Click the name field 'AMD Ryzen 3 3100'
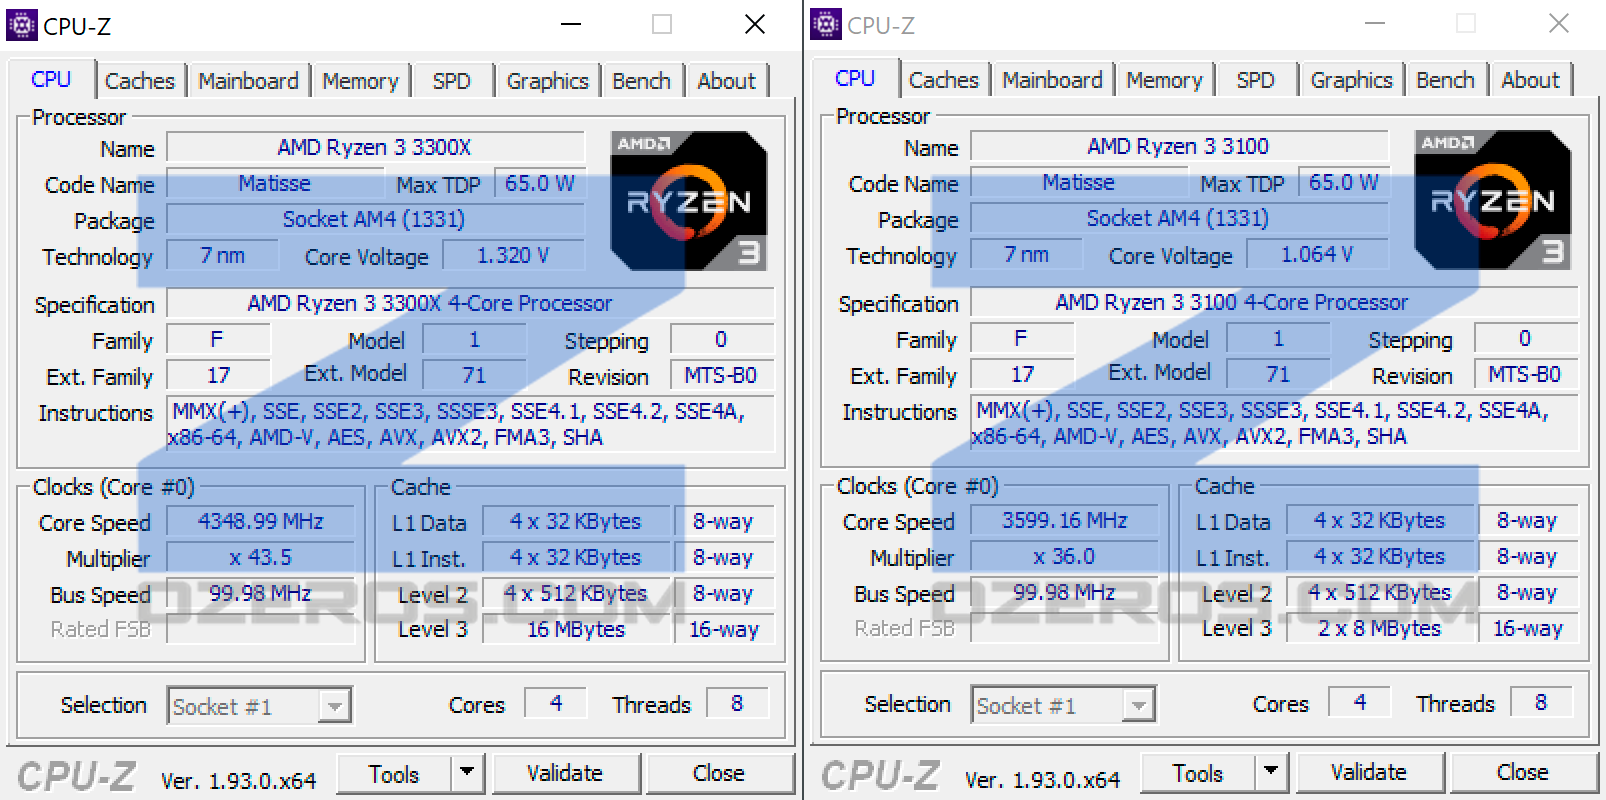Viewport: 1606px width, 800px height. [1179, 146]
